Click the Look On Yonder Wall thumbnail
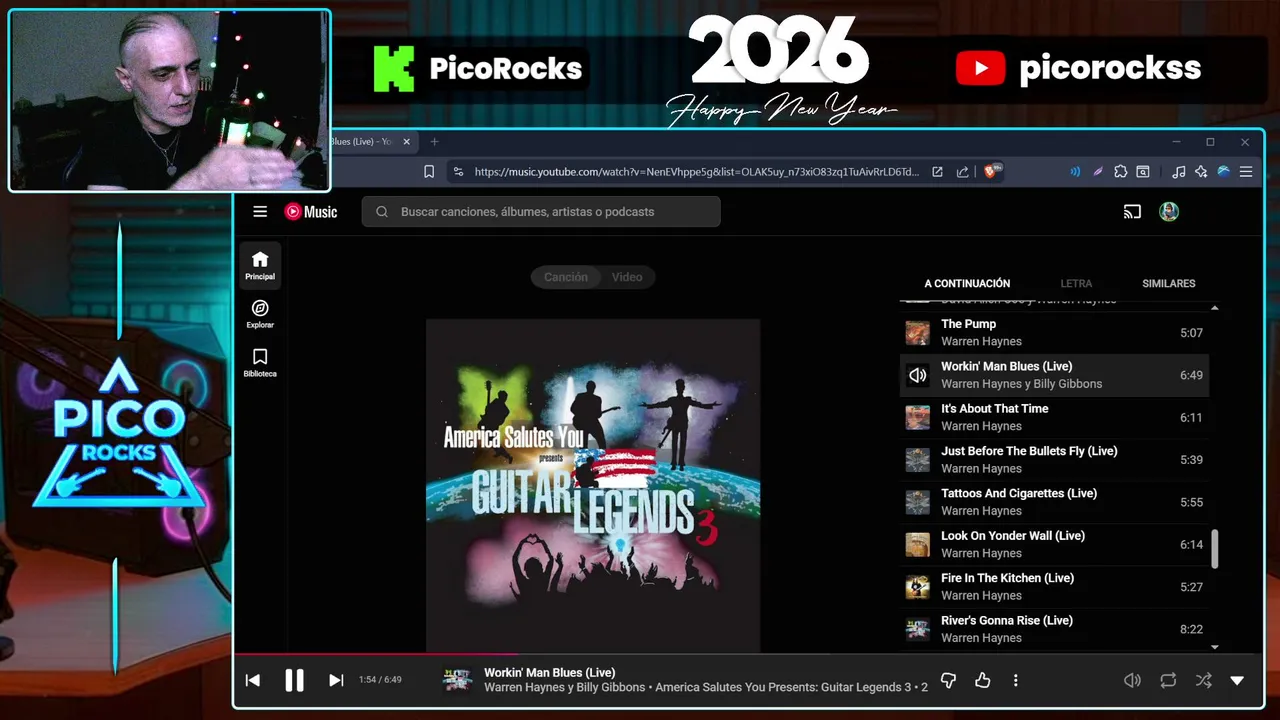The height and width of the screenshot is (720, 1280). pyautogui.click(x=917, y=545)
